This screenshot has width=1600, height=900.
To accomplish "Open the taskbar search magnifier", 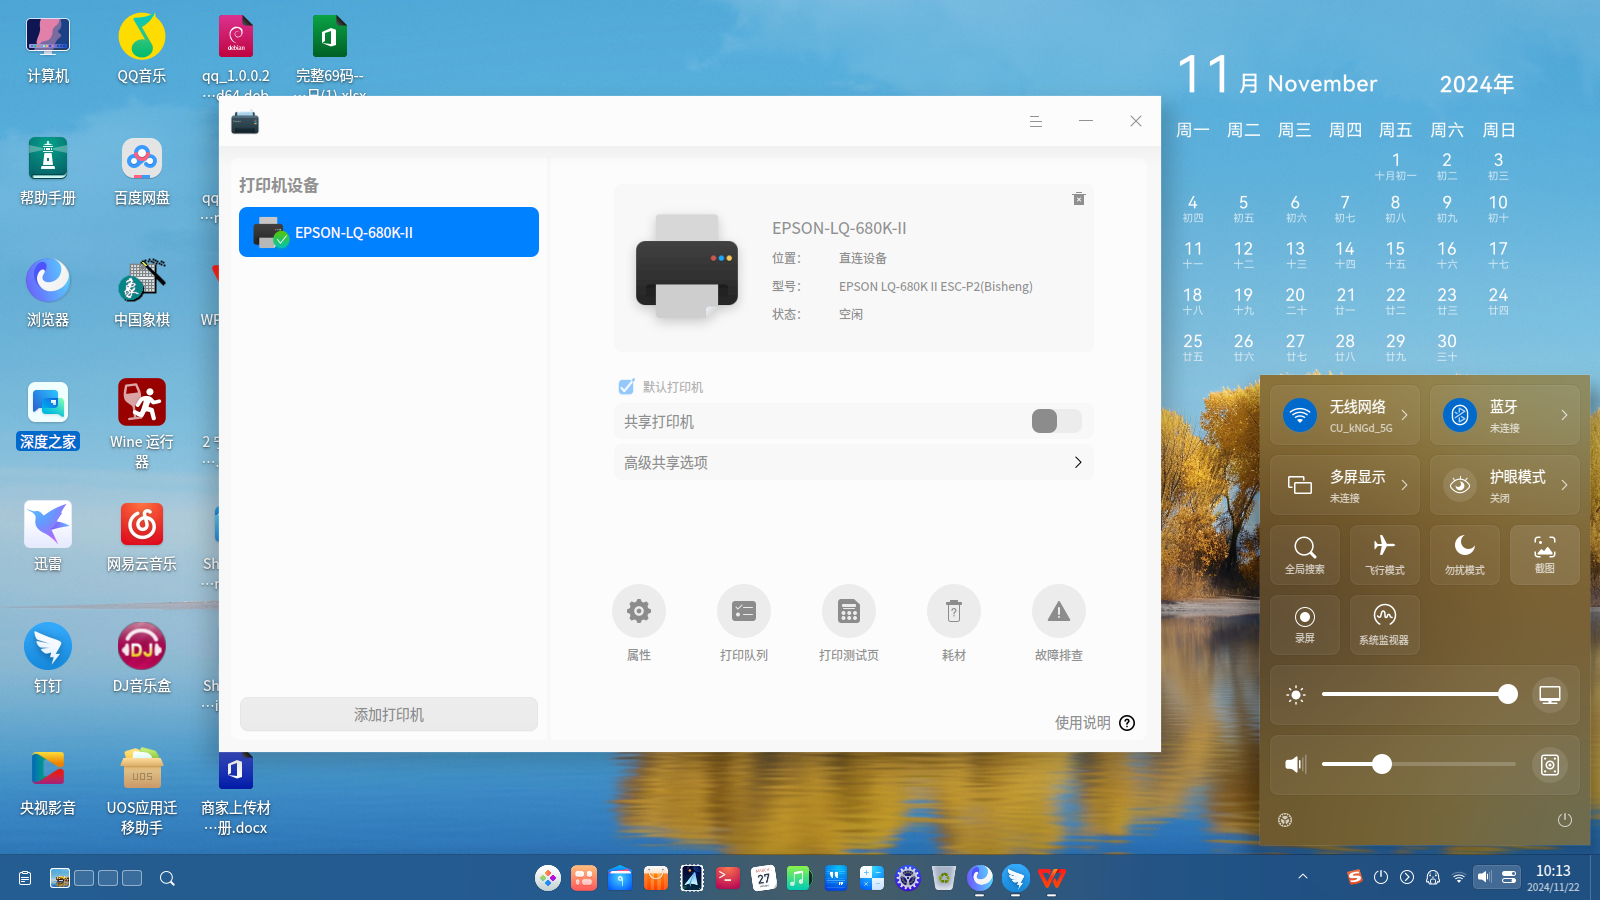I will click(167, 878).
